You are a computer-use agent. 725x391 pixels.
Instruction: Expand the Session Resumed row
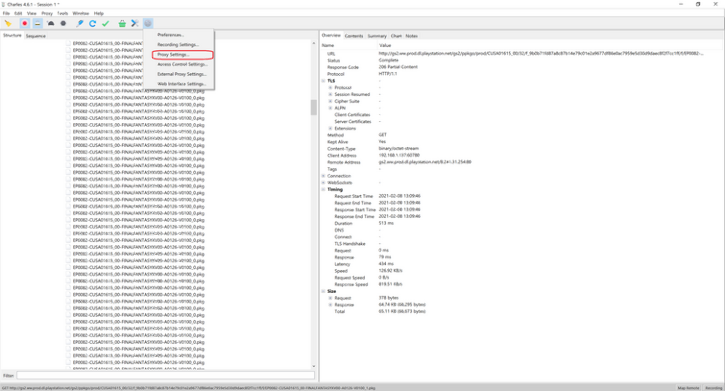point(330,94)
